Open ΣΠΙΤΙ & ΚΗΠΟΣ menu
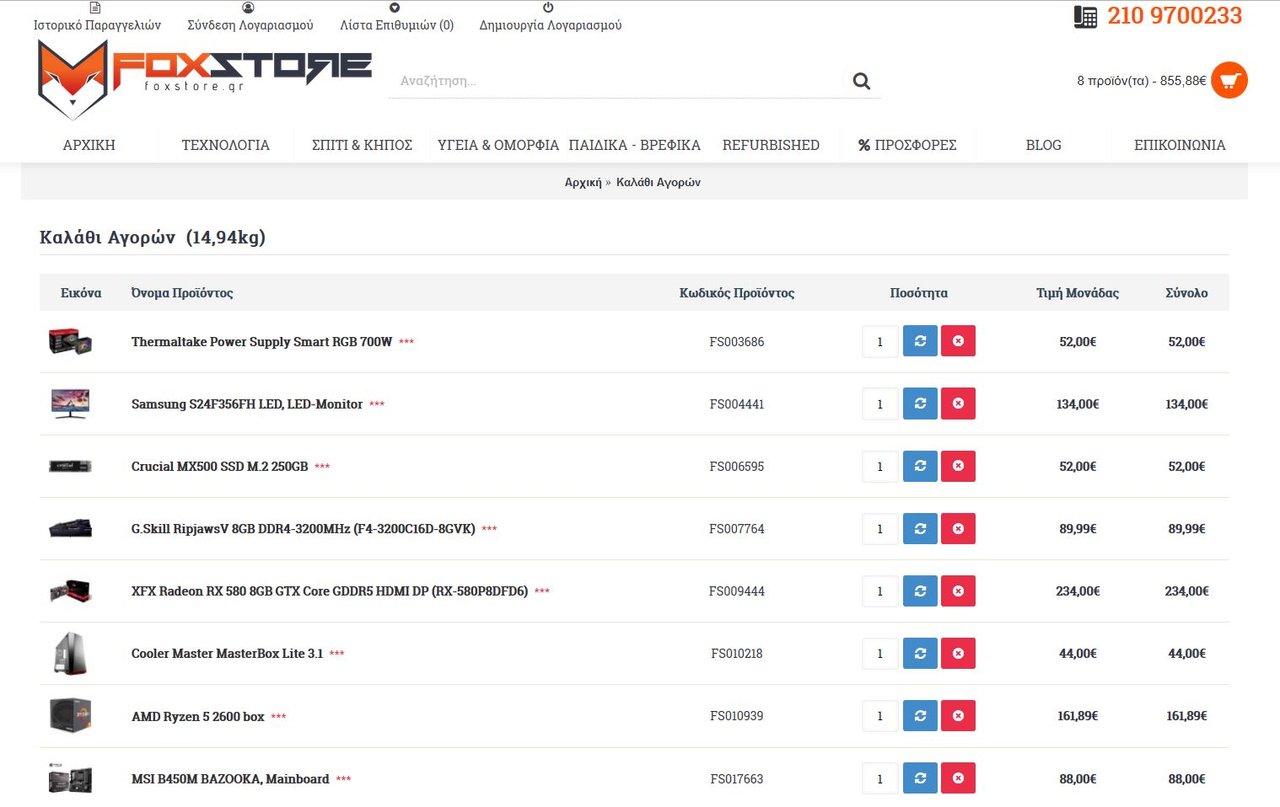 (362, 145)
